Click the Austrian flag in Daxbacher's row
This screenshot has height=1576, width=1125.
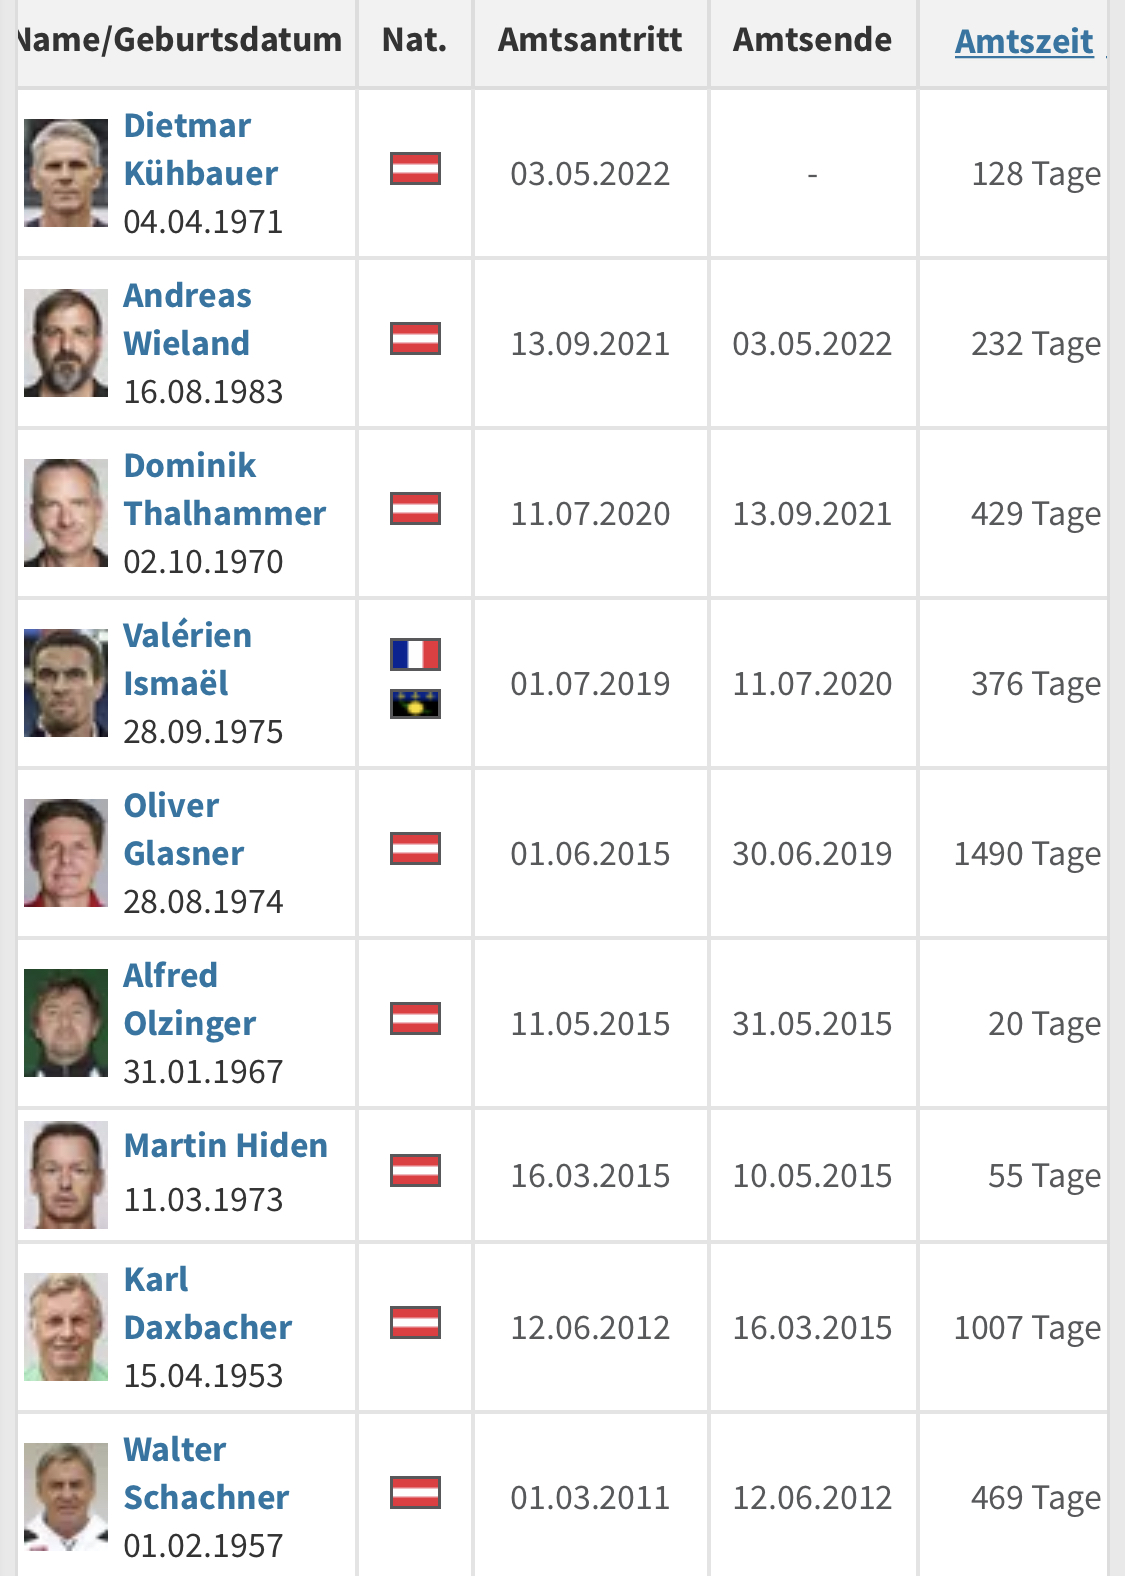click(415, 1323)
